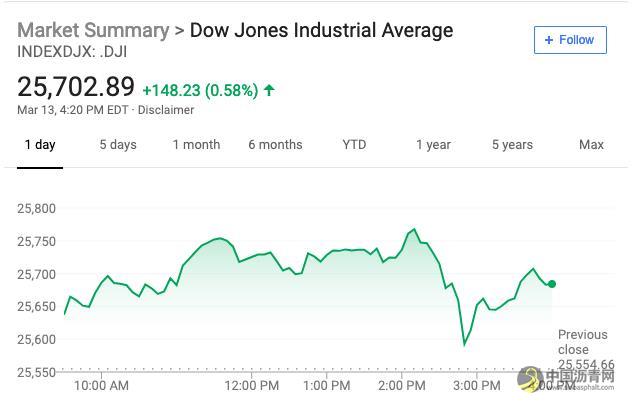View the 5 years chart range
Screen dimensions: 633x410
(x=512, y=144)
